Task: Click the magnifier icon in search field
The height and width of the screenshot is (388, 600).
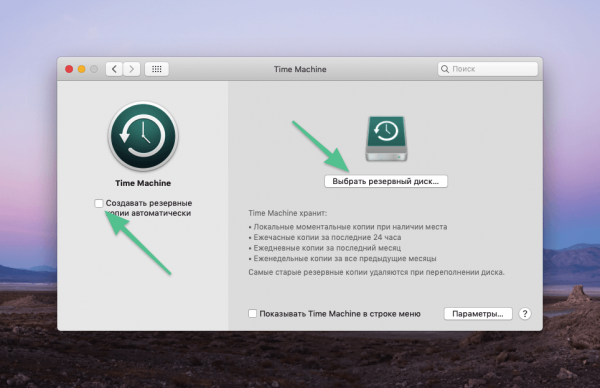Action: coord(445,69)
